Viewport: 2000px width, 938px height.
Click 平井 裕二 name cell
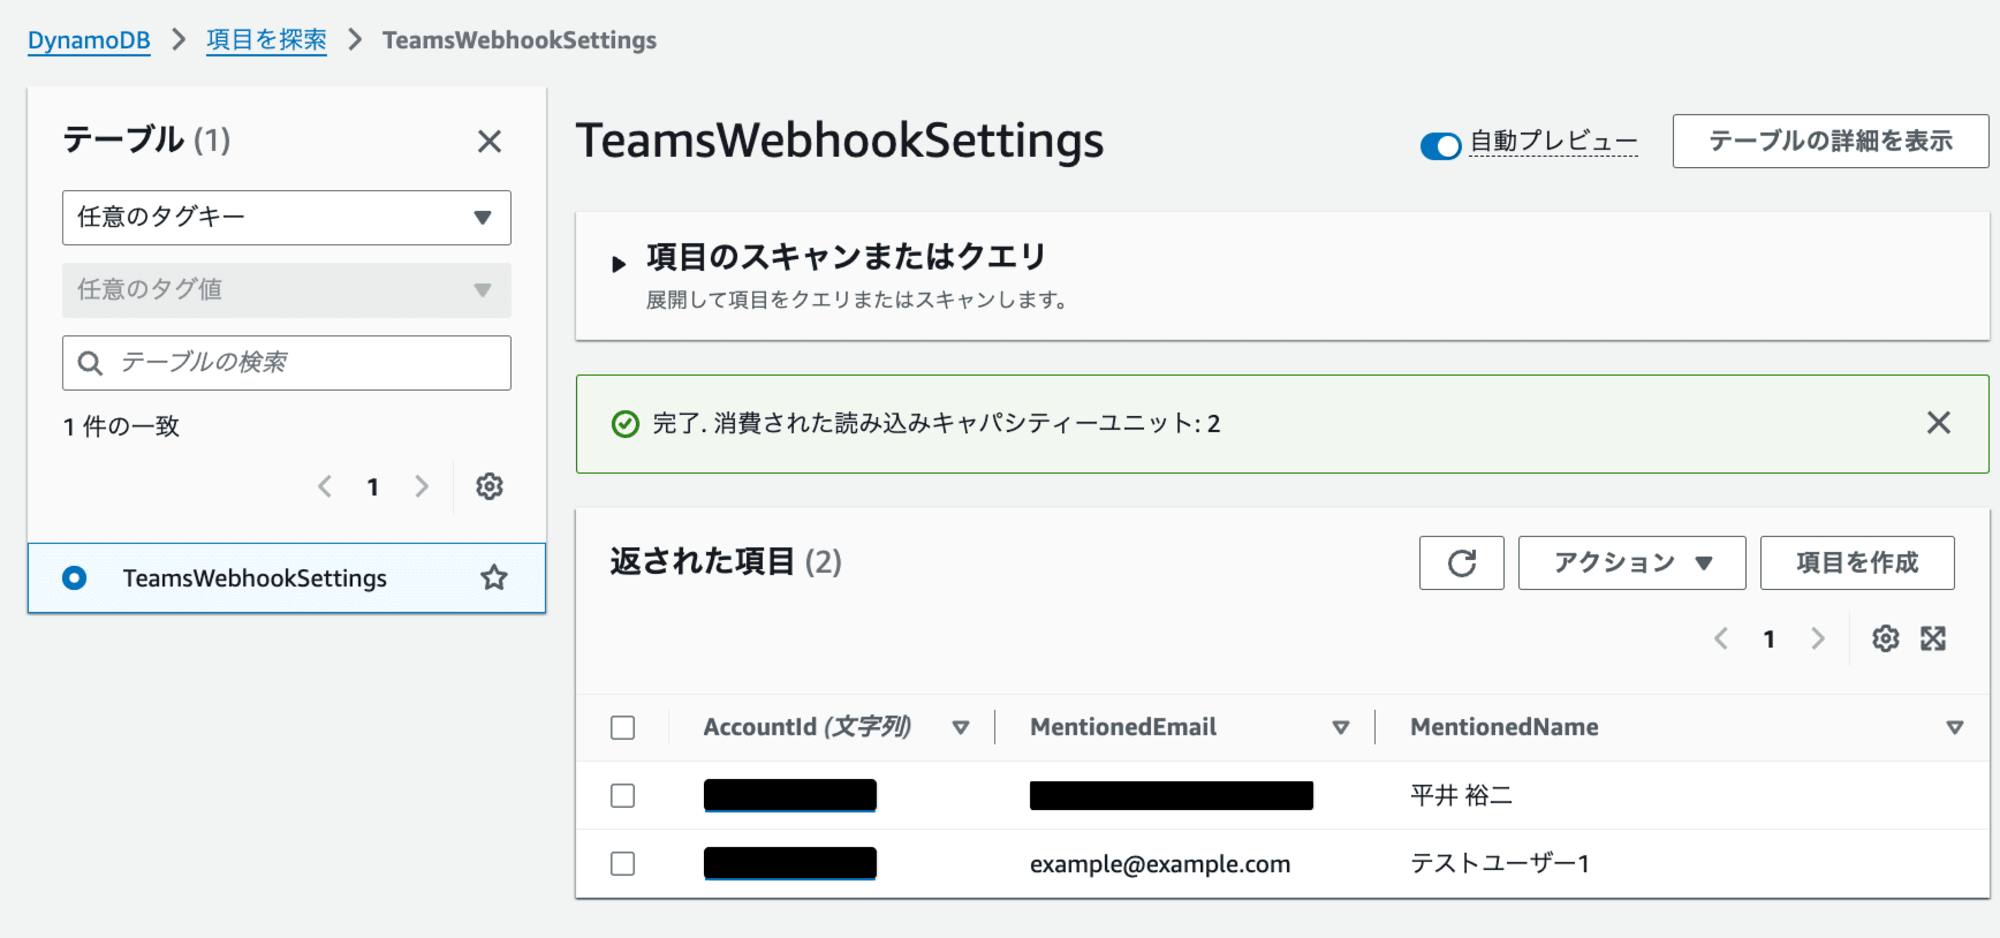(1461, 795)
